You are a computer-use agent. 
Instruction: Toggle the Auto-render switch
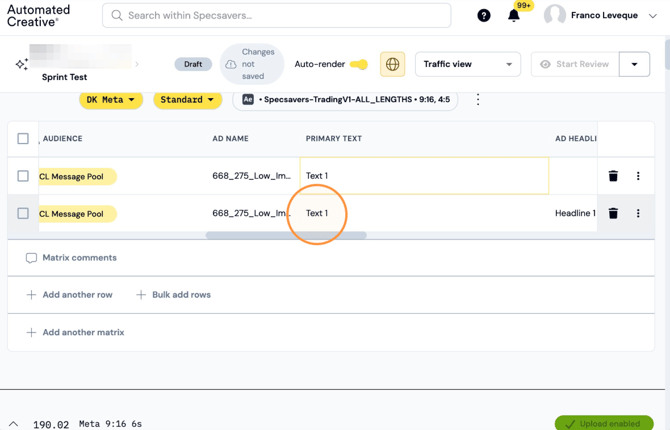[359, 64]
